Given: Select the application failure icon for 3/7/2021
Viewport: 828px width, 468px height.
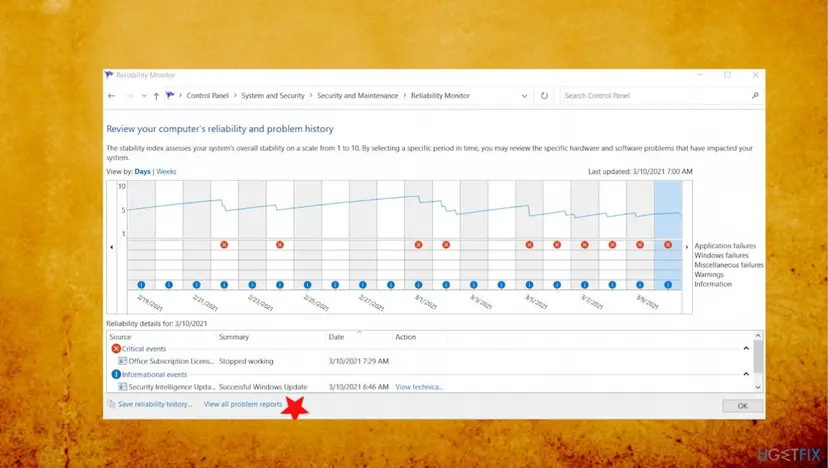Looking at the screenshot, I should [585, 245].
